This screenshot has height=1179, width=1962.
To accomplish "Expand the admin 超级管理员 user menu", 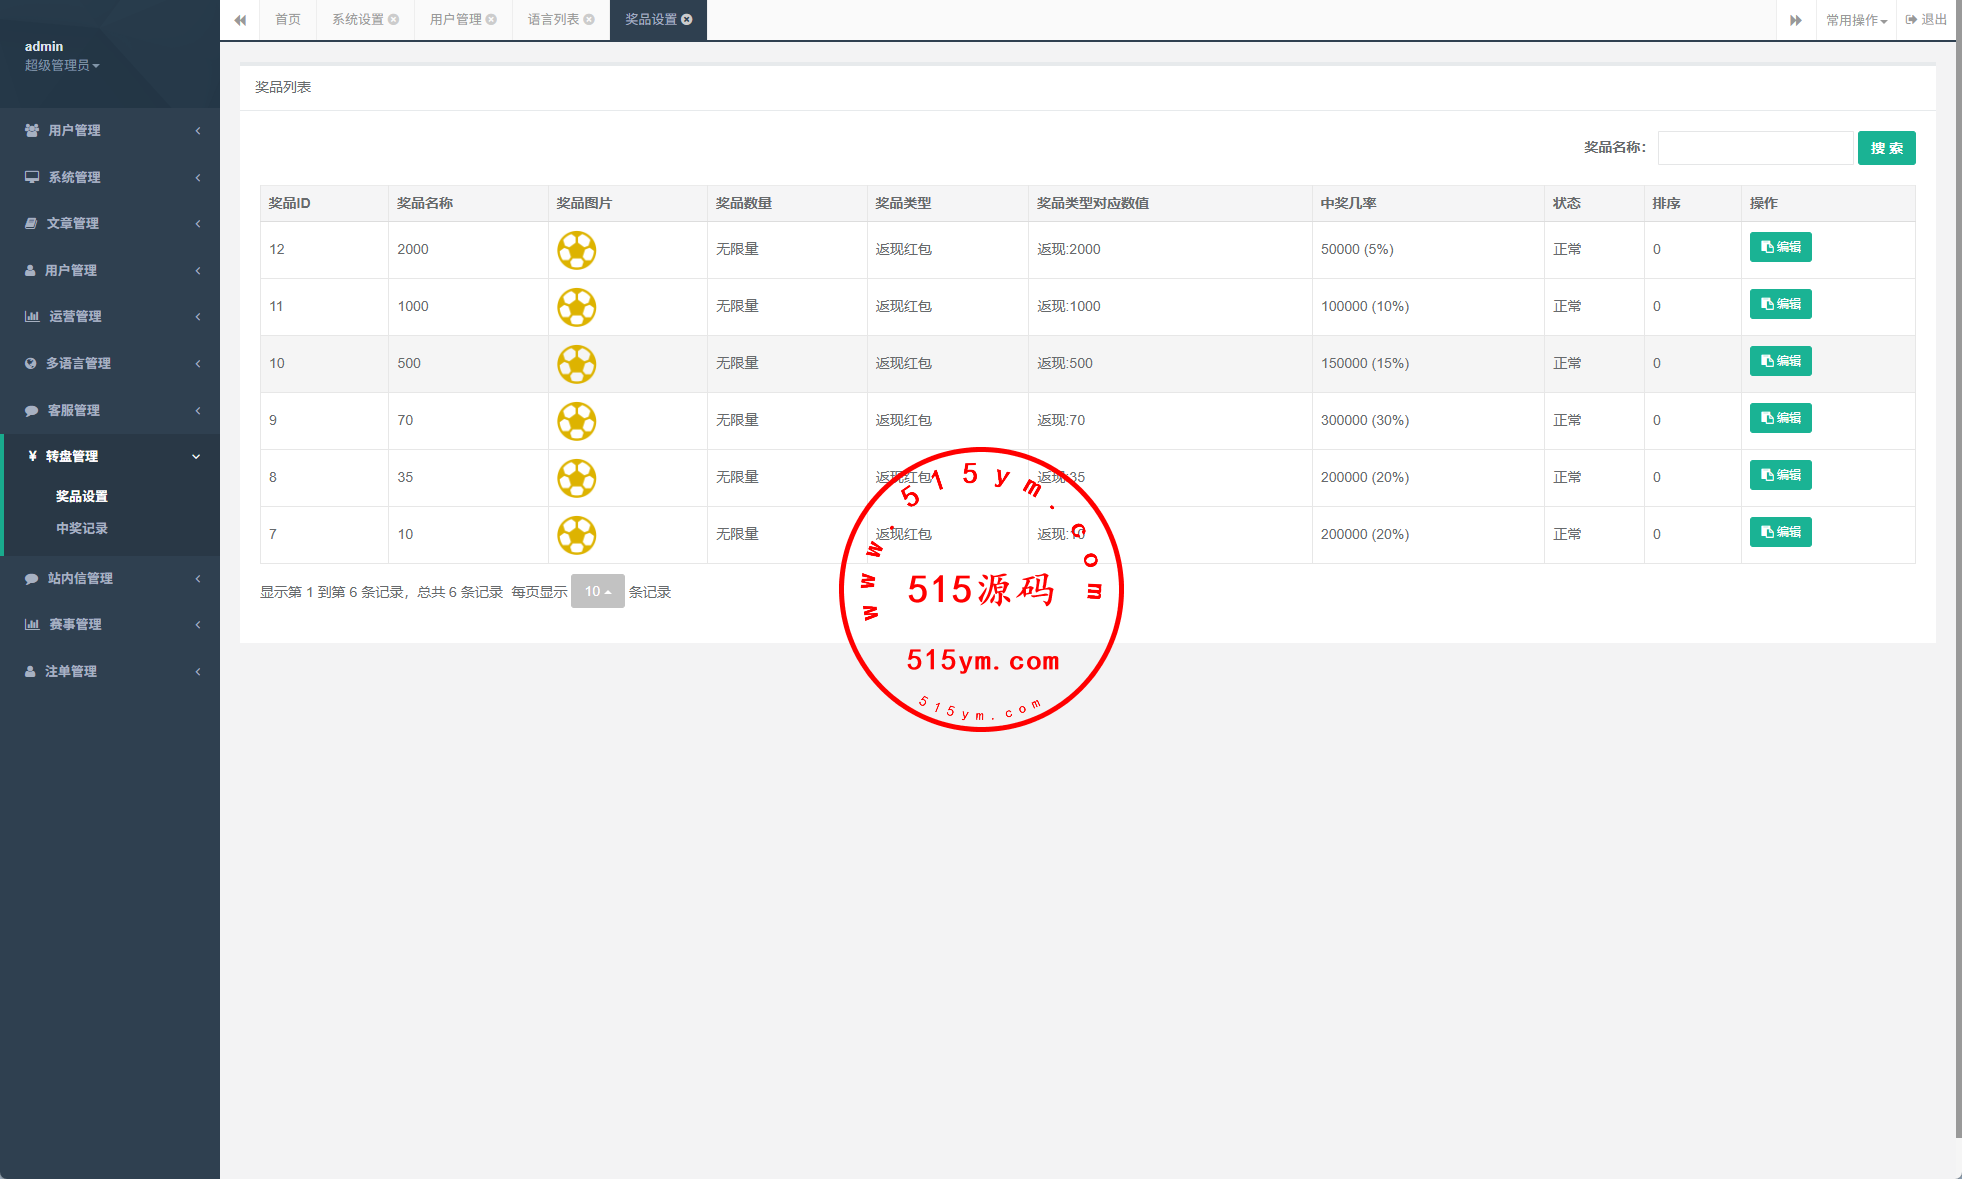I will [x=62, y=65].
